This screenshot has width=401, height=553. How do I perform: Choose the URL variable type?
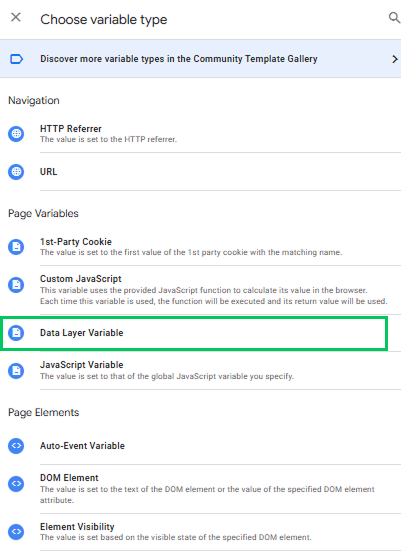(x=200, y=172)
